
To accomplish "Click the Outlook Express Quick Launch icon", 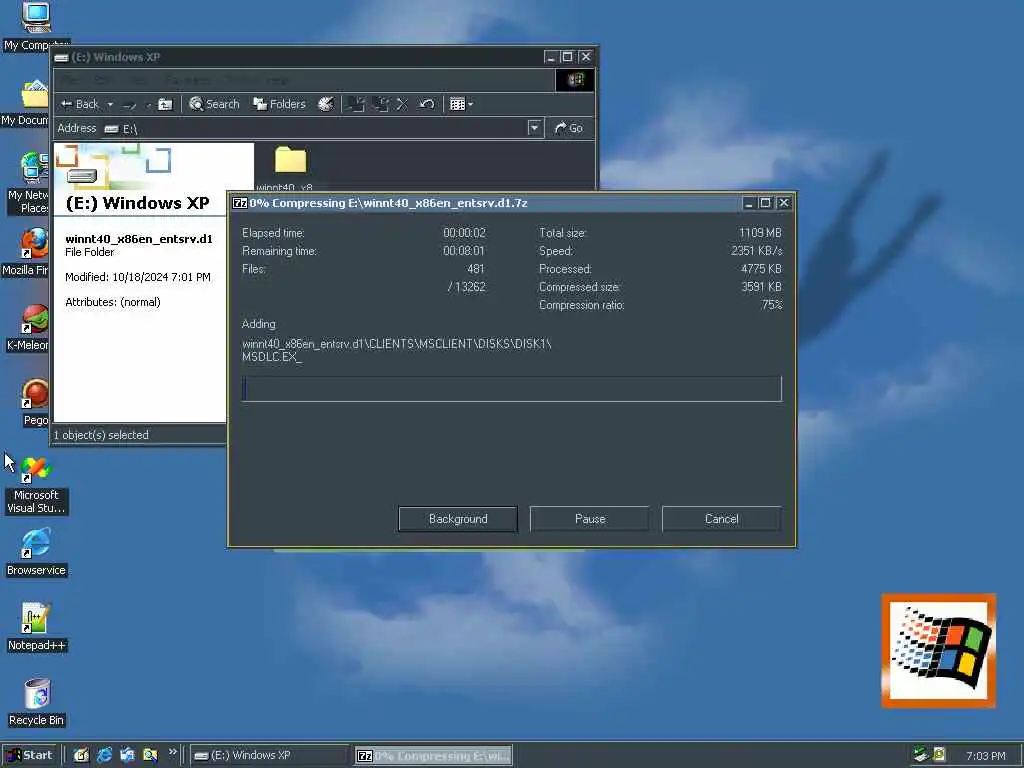I will point(127,756).
